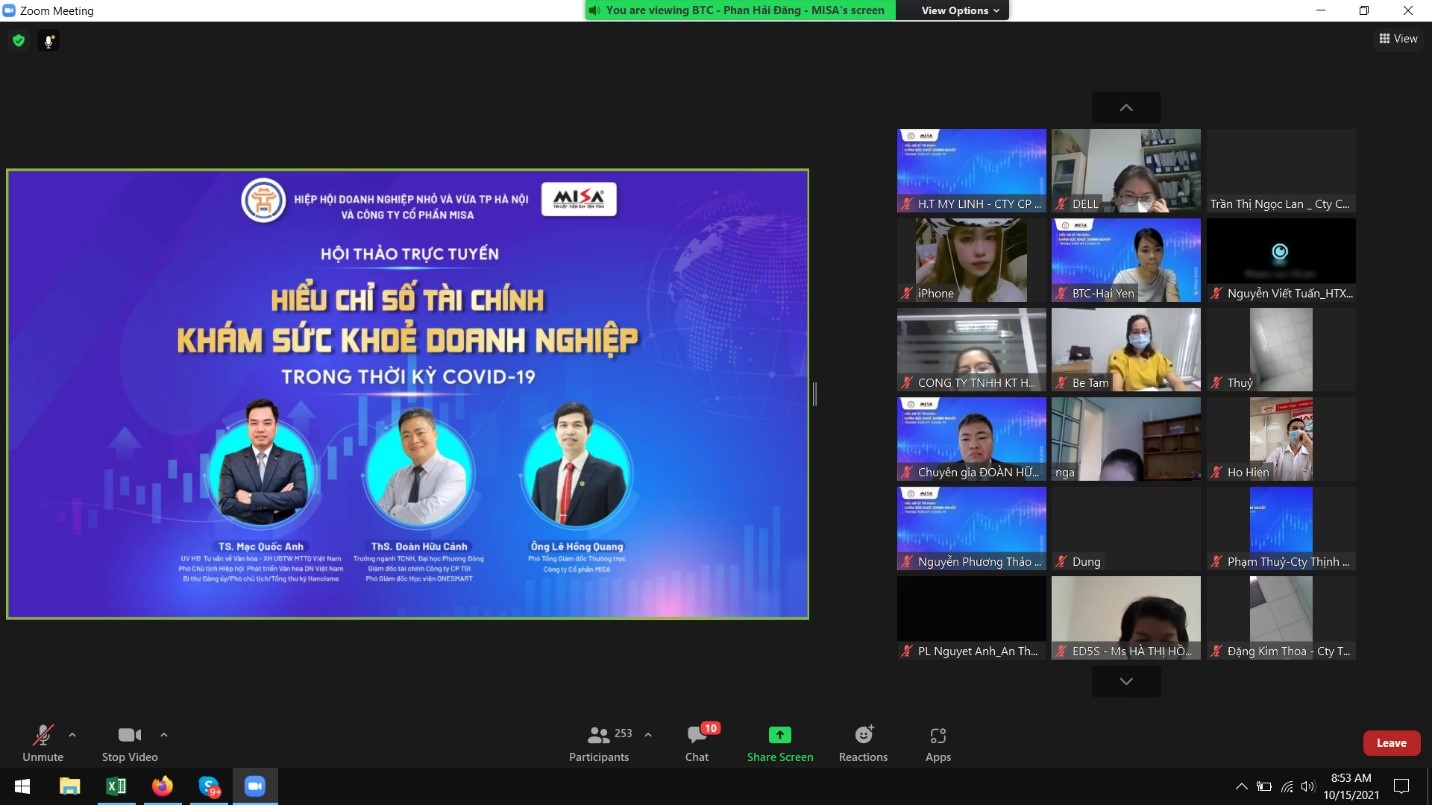Screen dimensions: 1432x805
Task: Show next page of video thumbnails
Action: point(1126,681)
